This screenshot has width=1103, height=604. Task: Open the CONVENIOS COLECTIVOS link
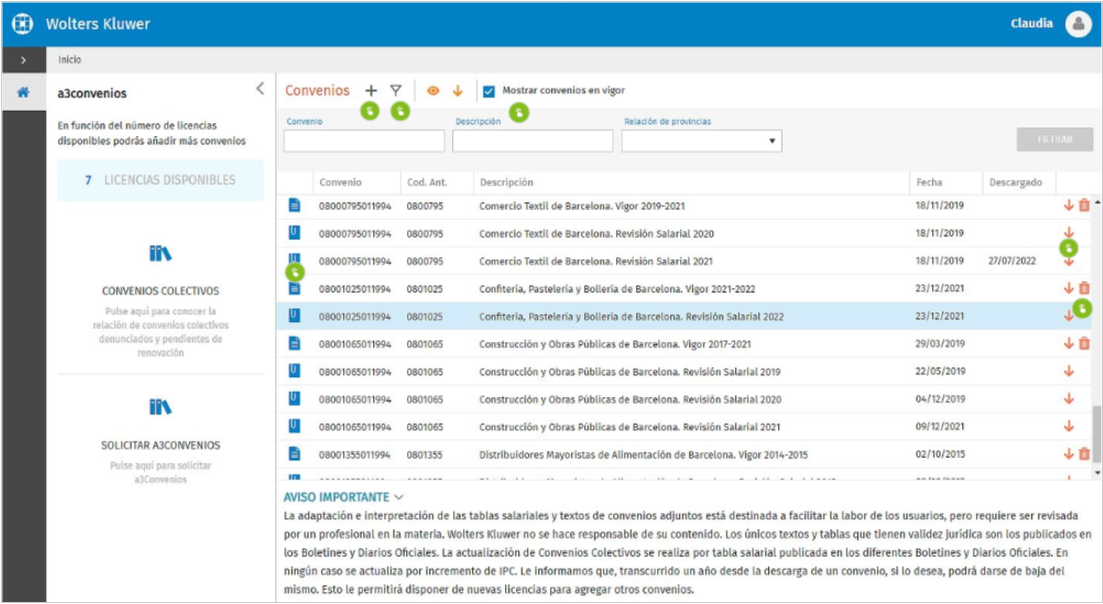click(x=160, y=290)
